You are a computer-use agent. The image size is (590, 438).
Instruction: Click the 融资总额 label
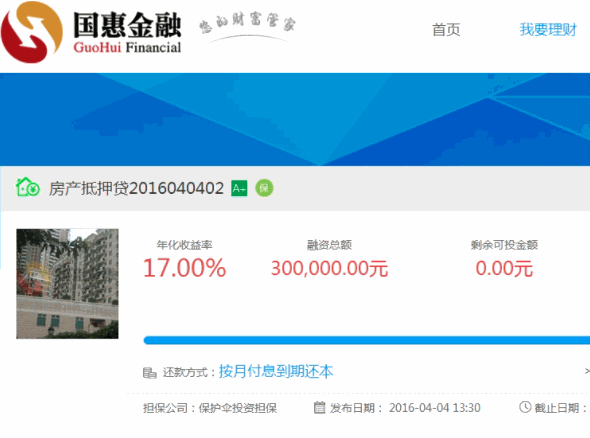[329, 245]
